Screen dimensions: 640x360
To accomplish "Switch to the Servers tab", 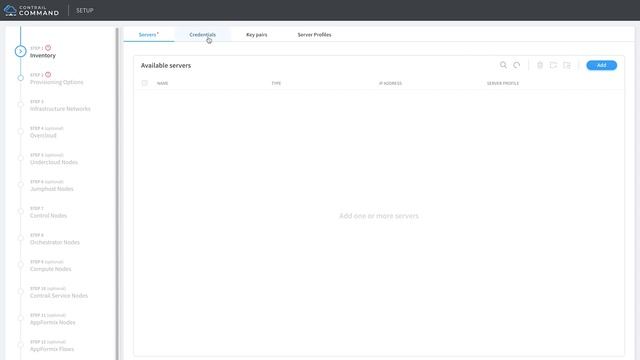I will (x=149, y=35).
